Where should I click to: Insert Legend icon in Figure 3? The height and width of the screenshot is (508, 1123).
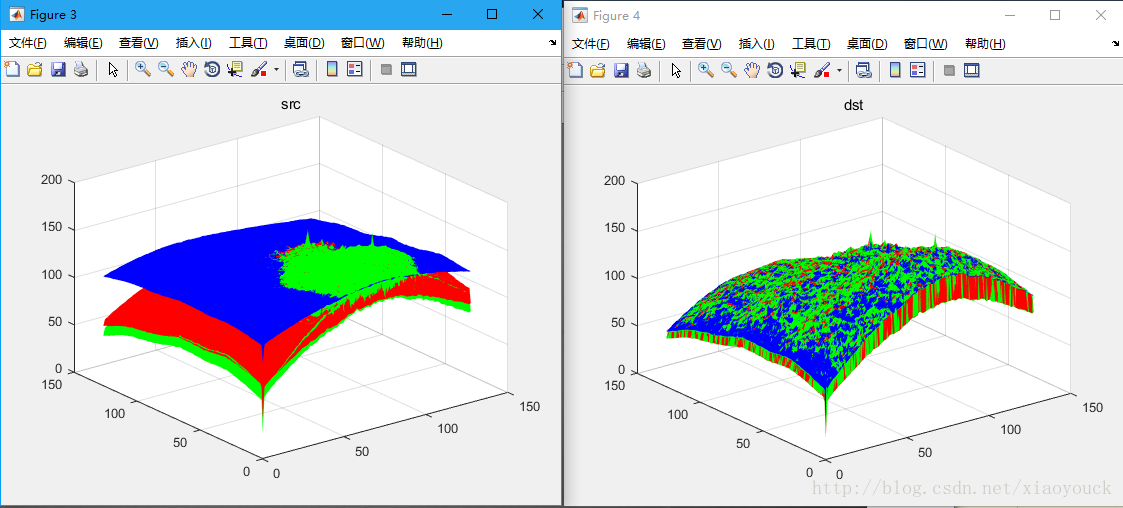(355, 70)
